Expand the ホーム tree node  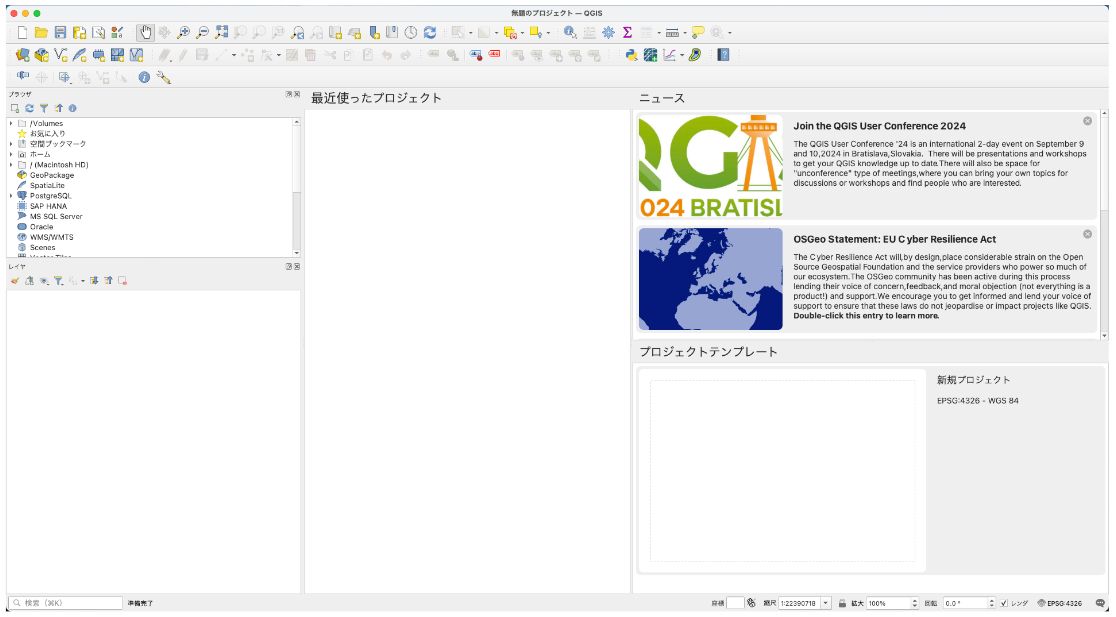pyautogui.click(x=11, y=154)
